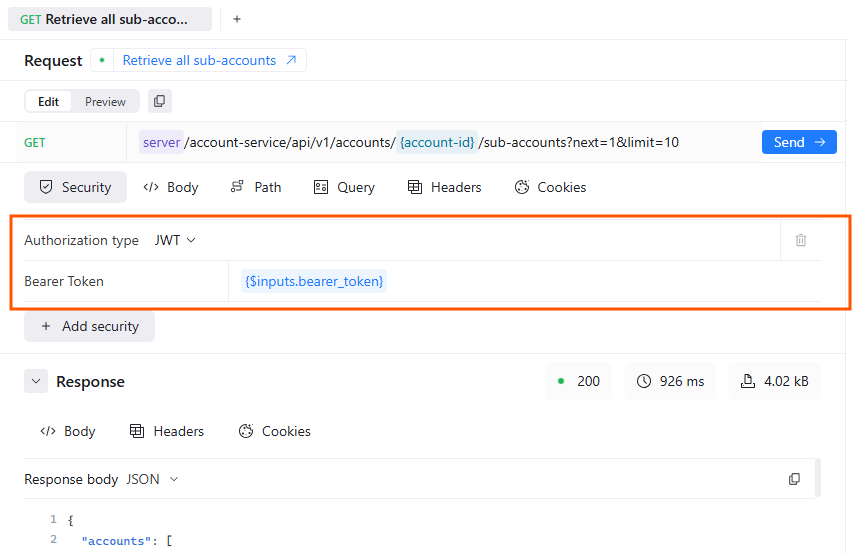This screenshot has height=554, width=852.
Task: Click the 200 status badge
Action: [x=578, y=381]
